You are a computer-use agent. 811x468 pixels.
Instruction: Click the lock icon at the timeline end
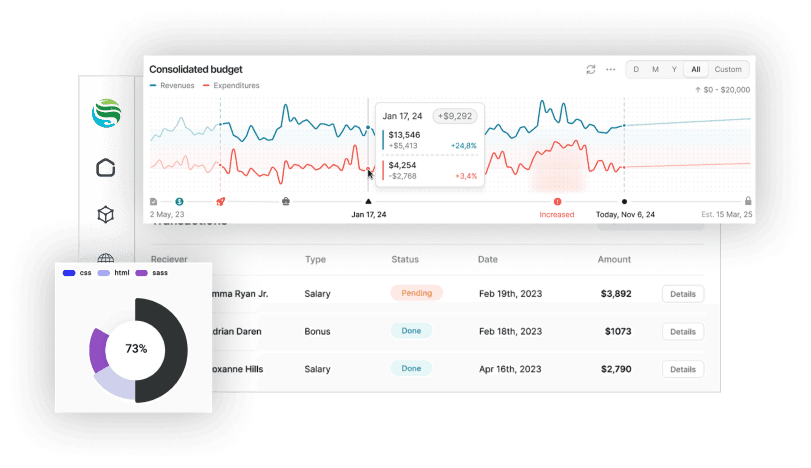click(x=748, y=201)
